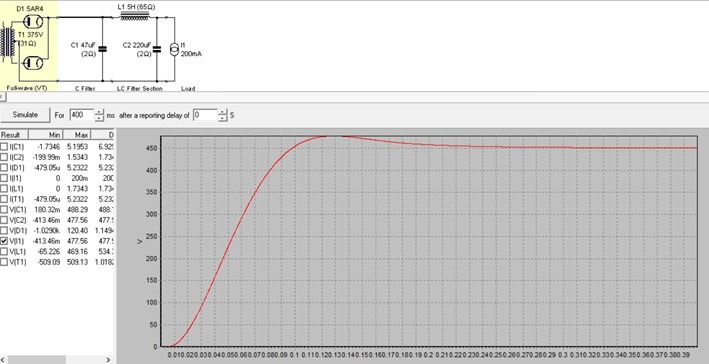Enable the I(L1) result checkbox
Viewport: 709px width, 364px height.
4,189
